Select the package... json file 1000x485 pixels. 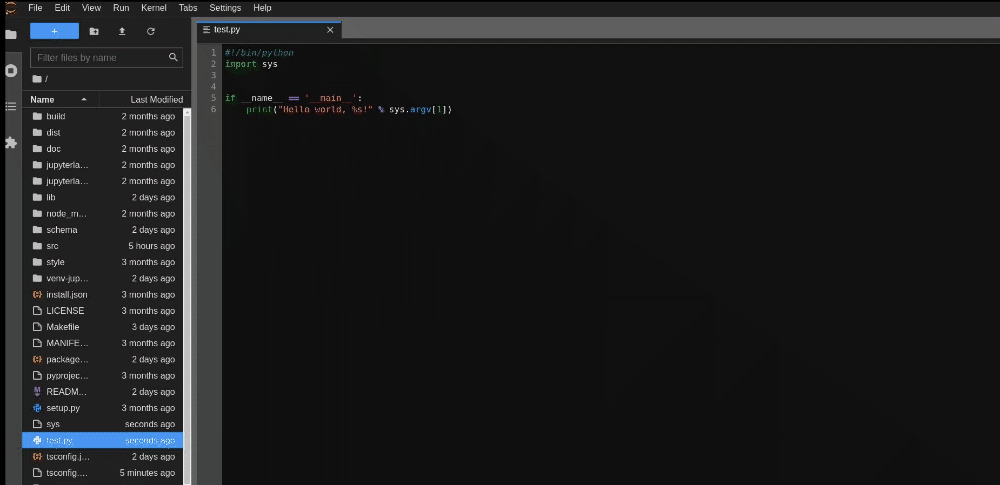pos(103,359)
